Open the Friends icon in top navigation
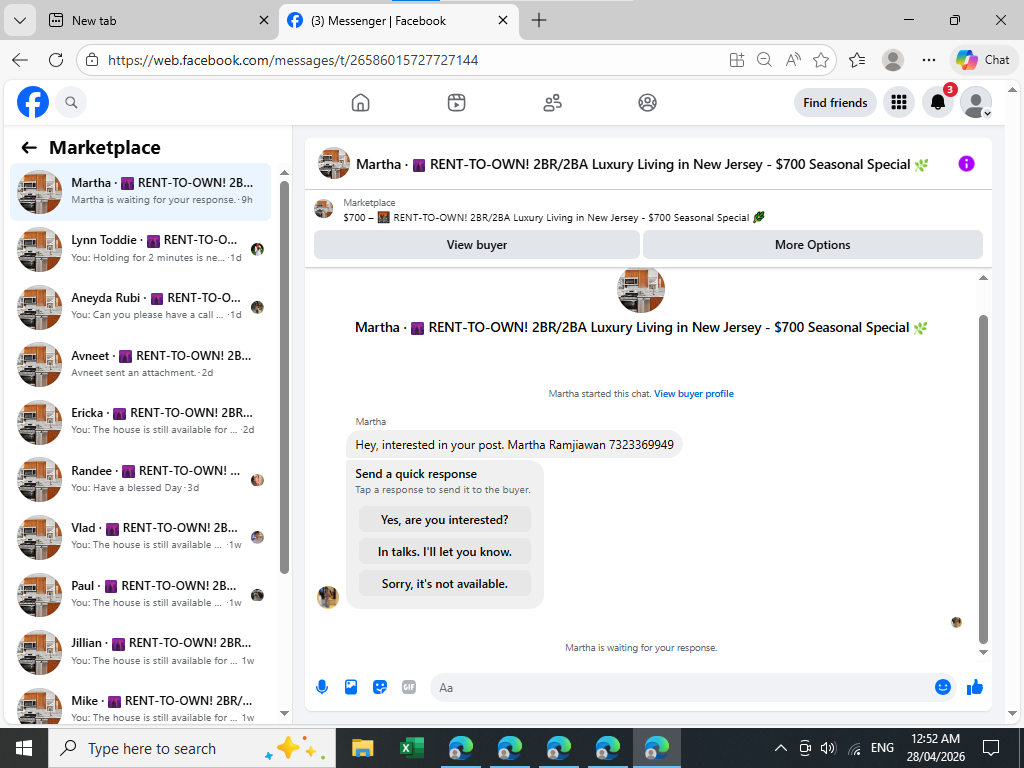The image size is (1024, 768). tap(552, 103)
